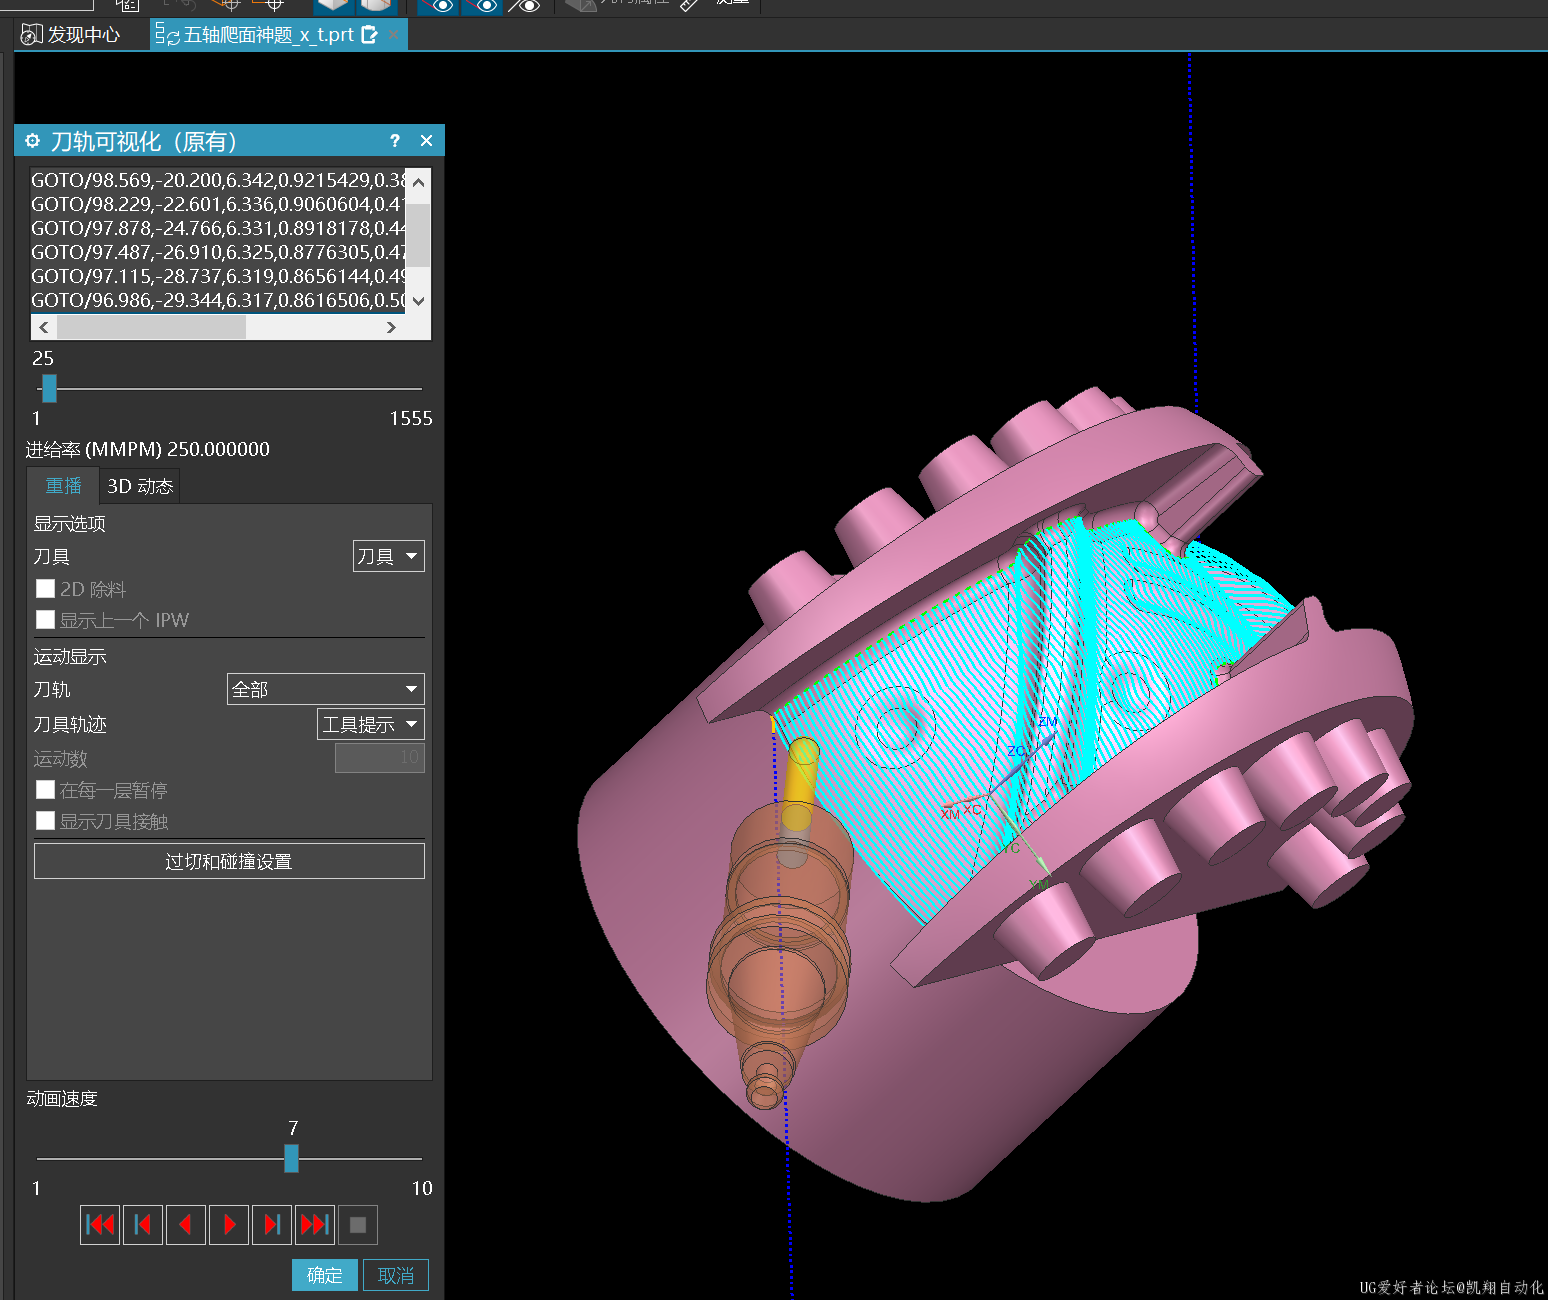Confirm with the 确定 button
The width and height of the screenshot is (1548, 1300).
point(325,1275)
